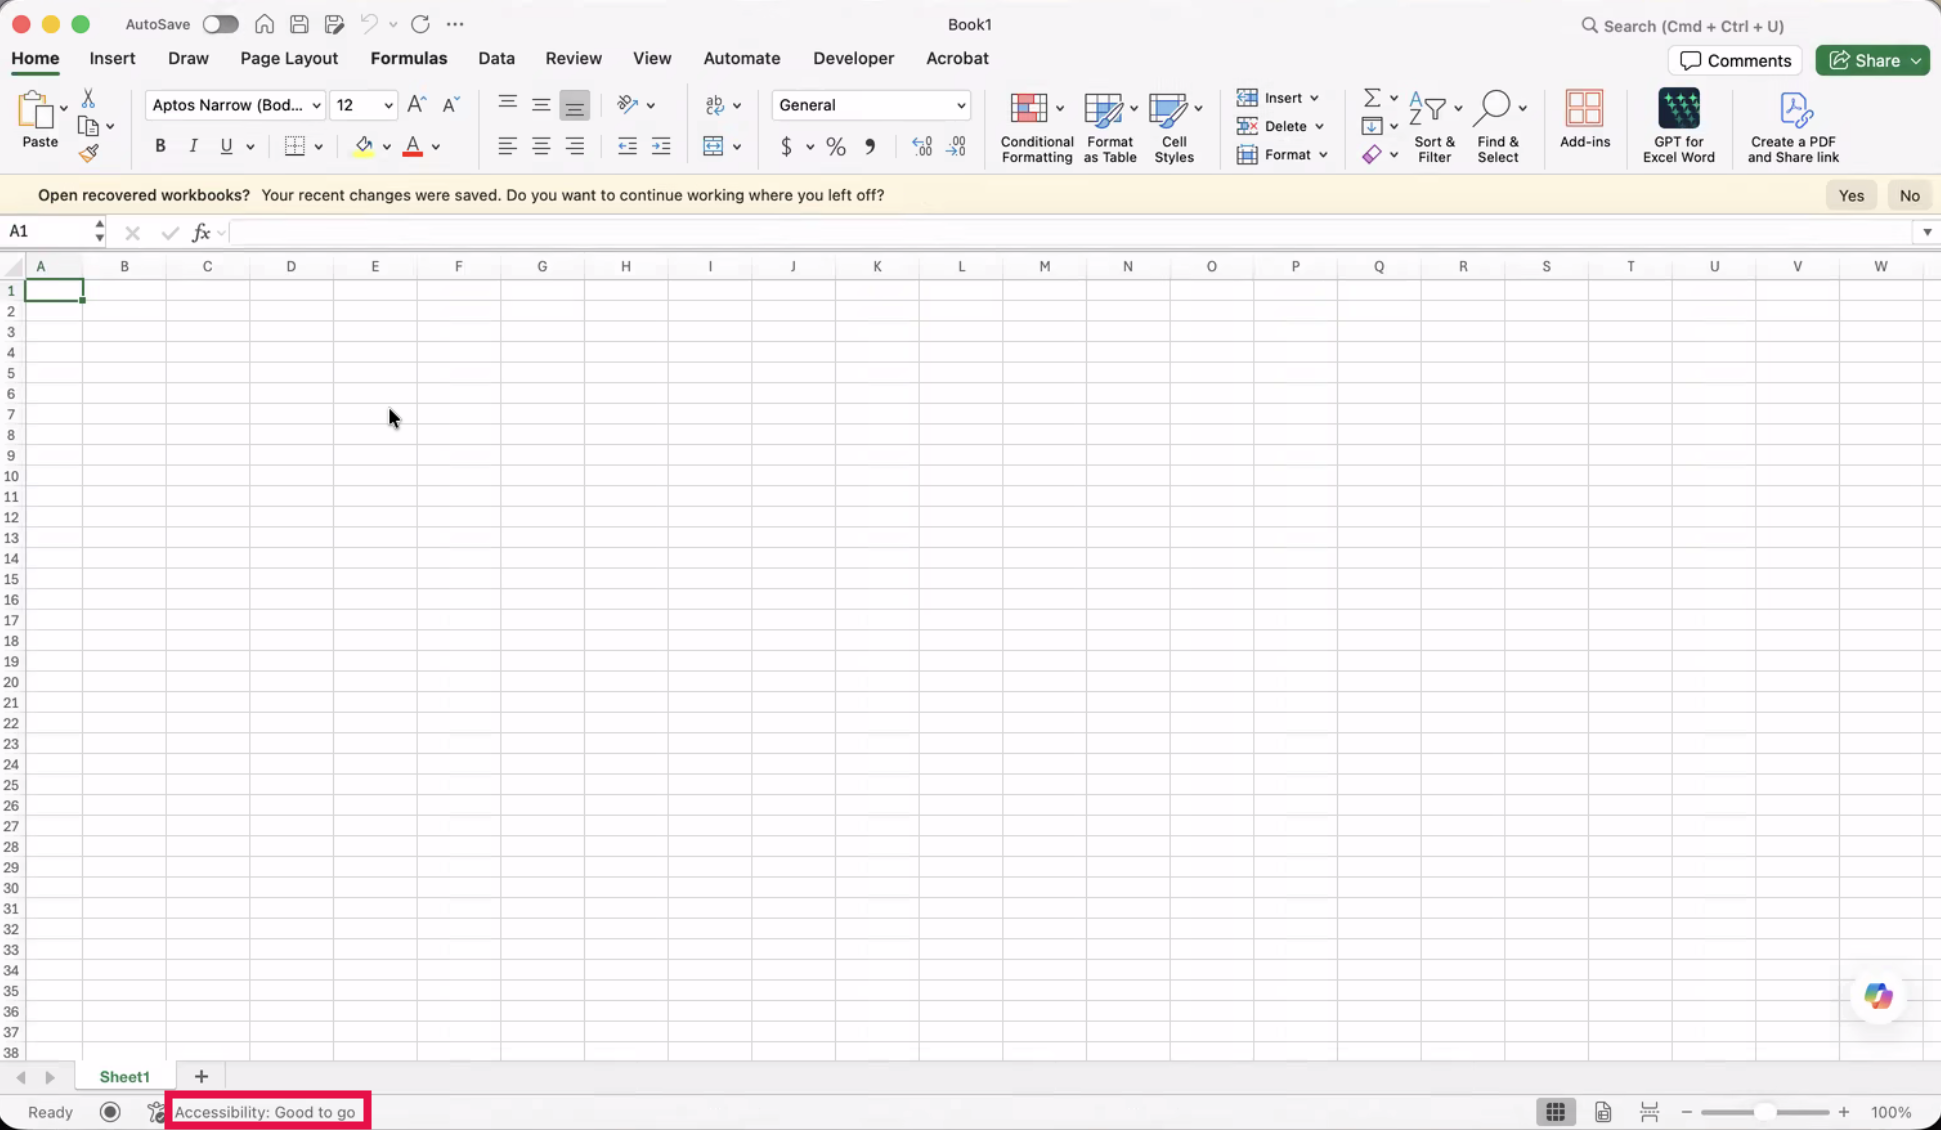Expand the Format cells dropdown
The height and width of the screenshot is (1130, 1941).
click(1323, 155)
